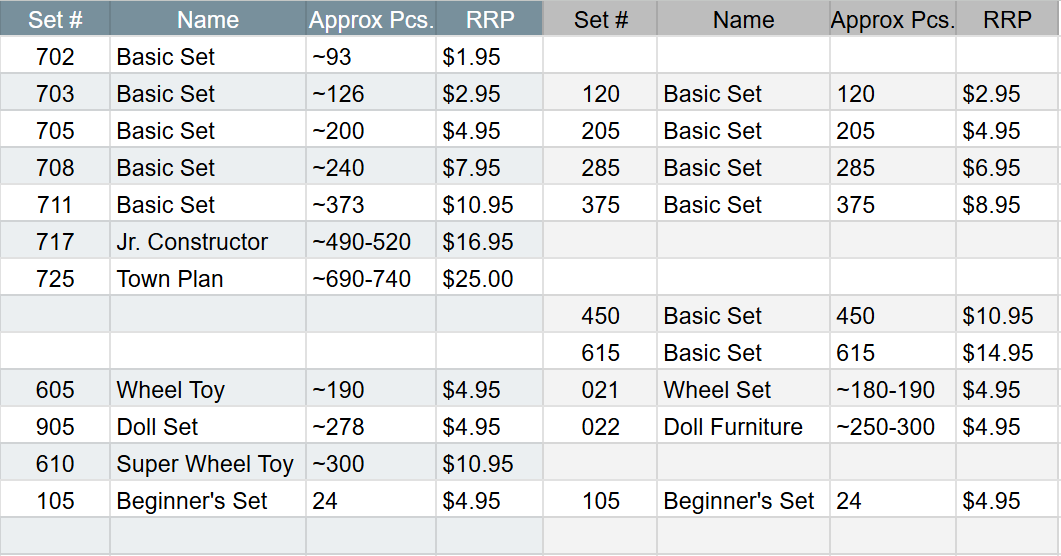This screenshot has width=1061, height=556.
Task: Click the 'Super Wheel Toy' cell
Action: pos(208,464)
